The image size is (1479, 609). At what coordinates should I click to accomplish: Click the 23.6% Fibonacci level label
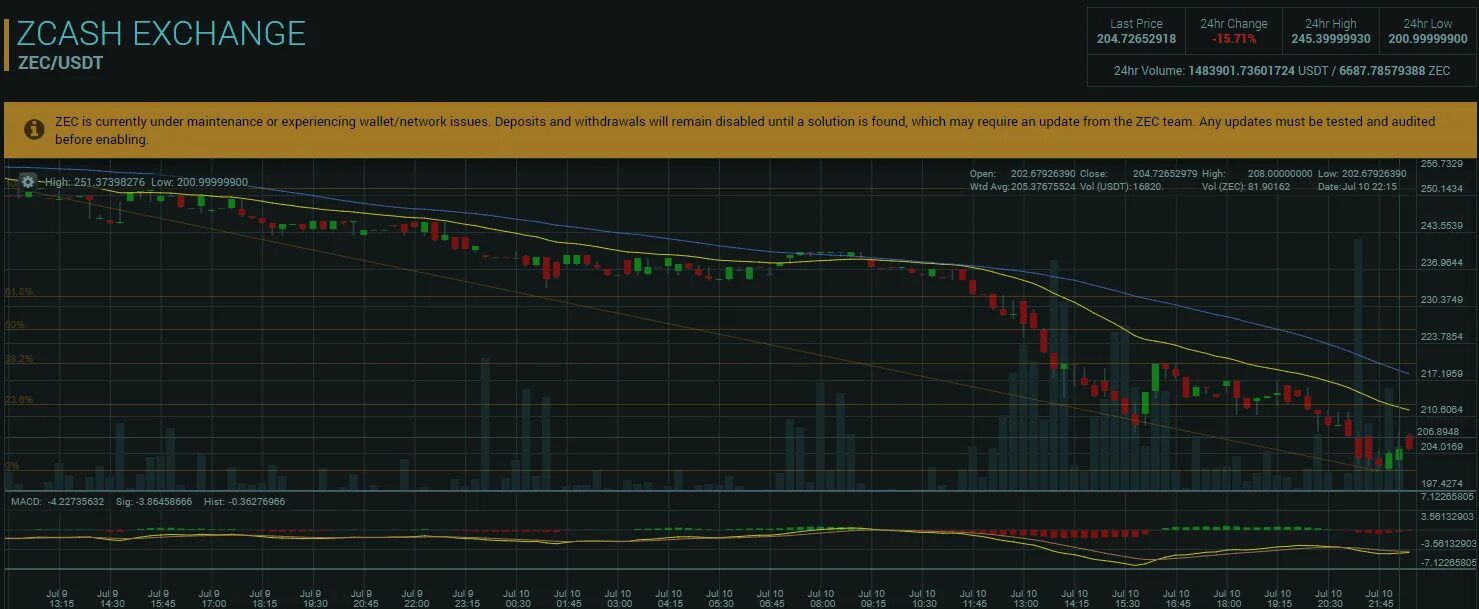tap(19, 399)
